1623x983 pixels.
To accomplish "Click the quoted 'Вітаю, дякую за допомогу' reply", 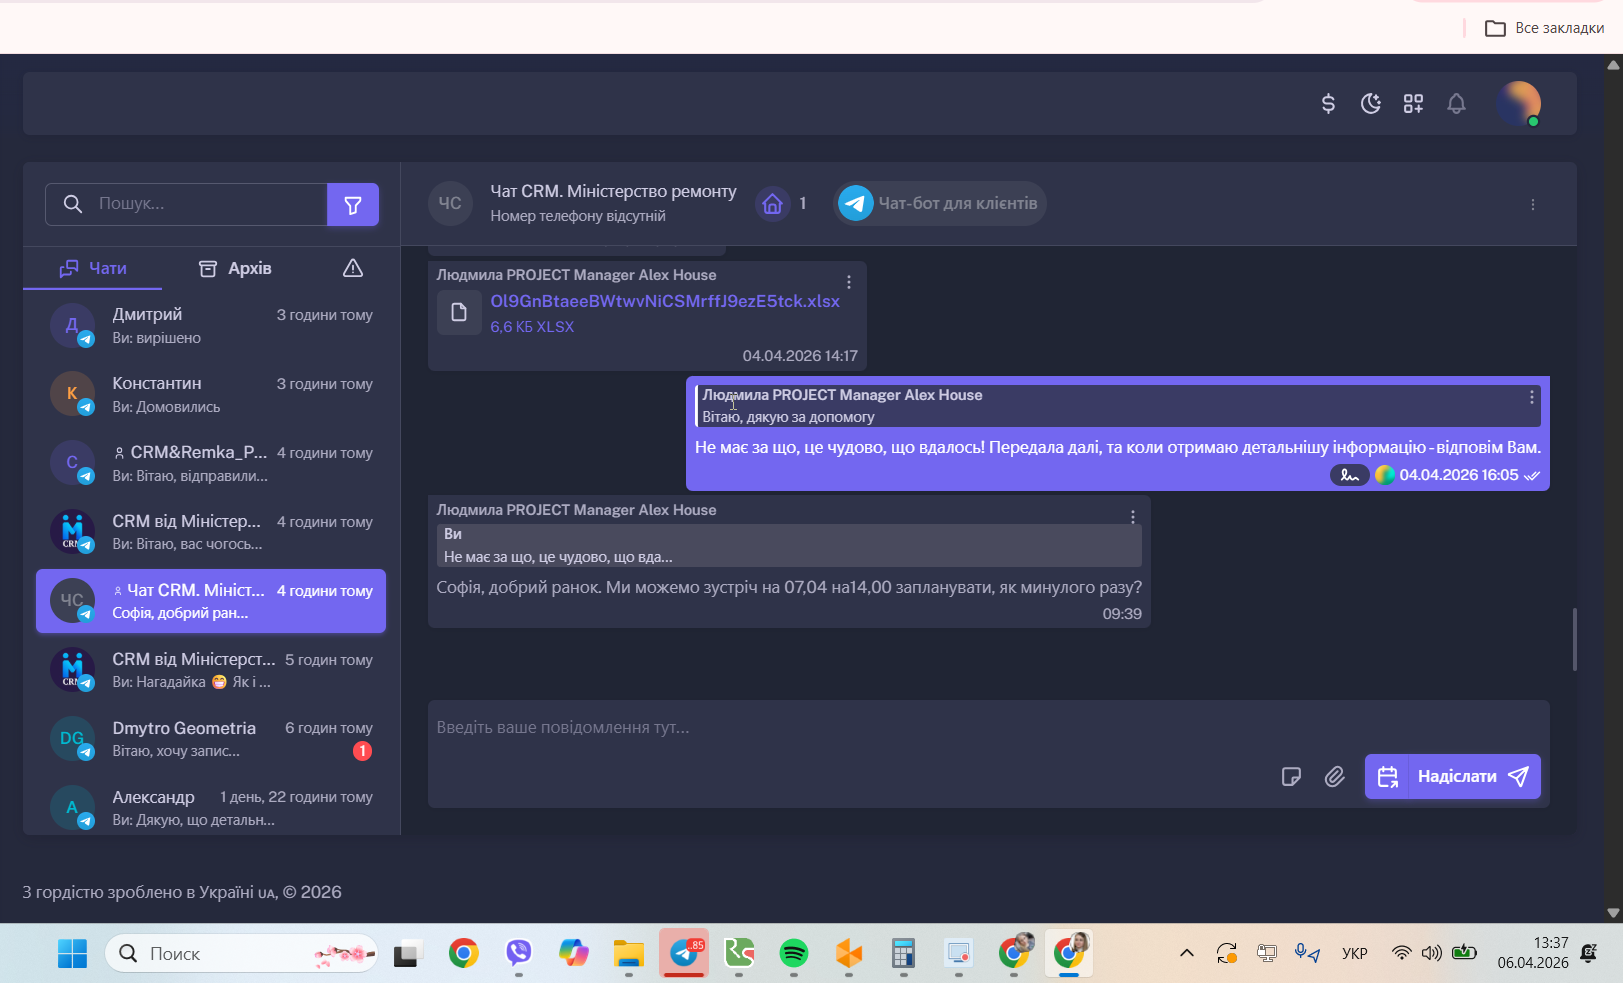I will coord(1118,406).
